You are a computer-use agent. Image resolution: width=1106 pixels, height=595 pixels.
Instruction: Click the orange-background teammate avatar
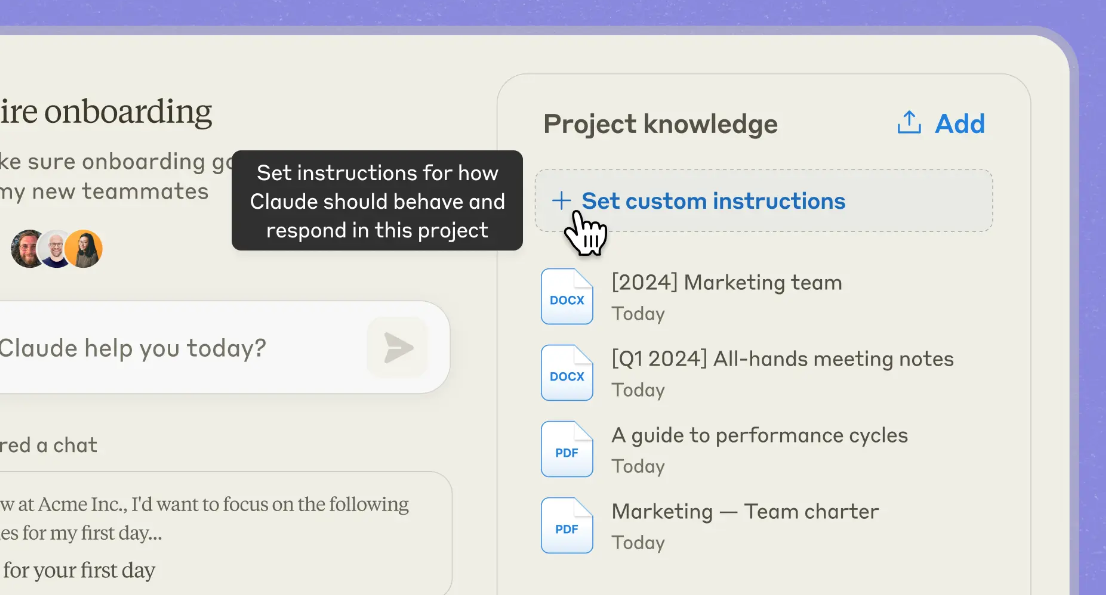(85, 249)
